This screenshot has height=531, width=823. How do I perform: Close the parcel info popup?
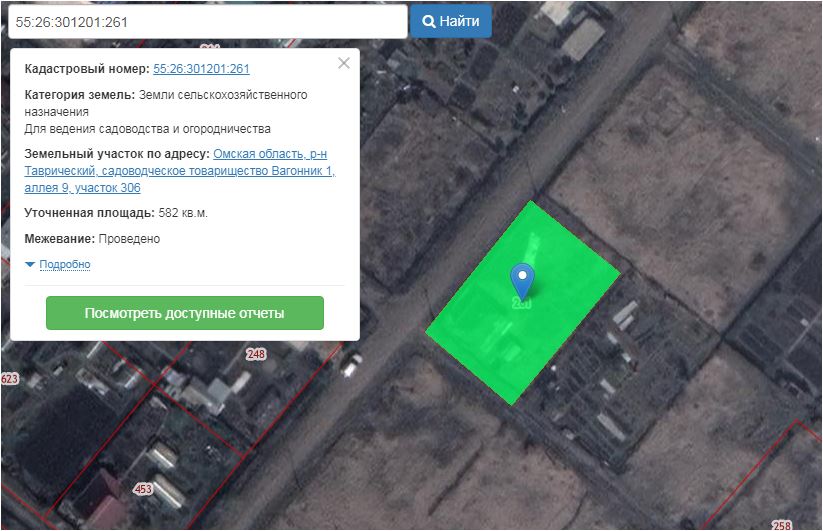coord(344,63)
